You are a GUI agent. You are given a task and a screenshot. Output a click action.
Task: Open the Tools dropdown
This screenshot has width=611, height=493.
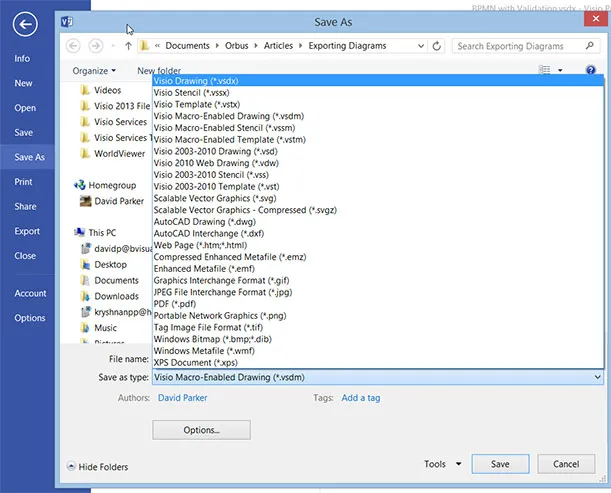click(443, 464)
